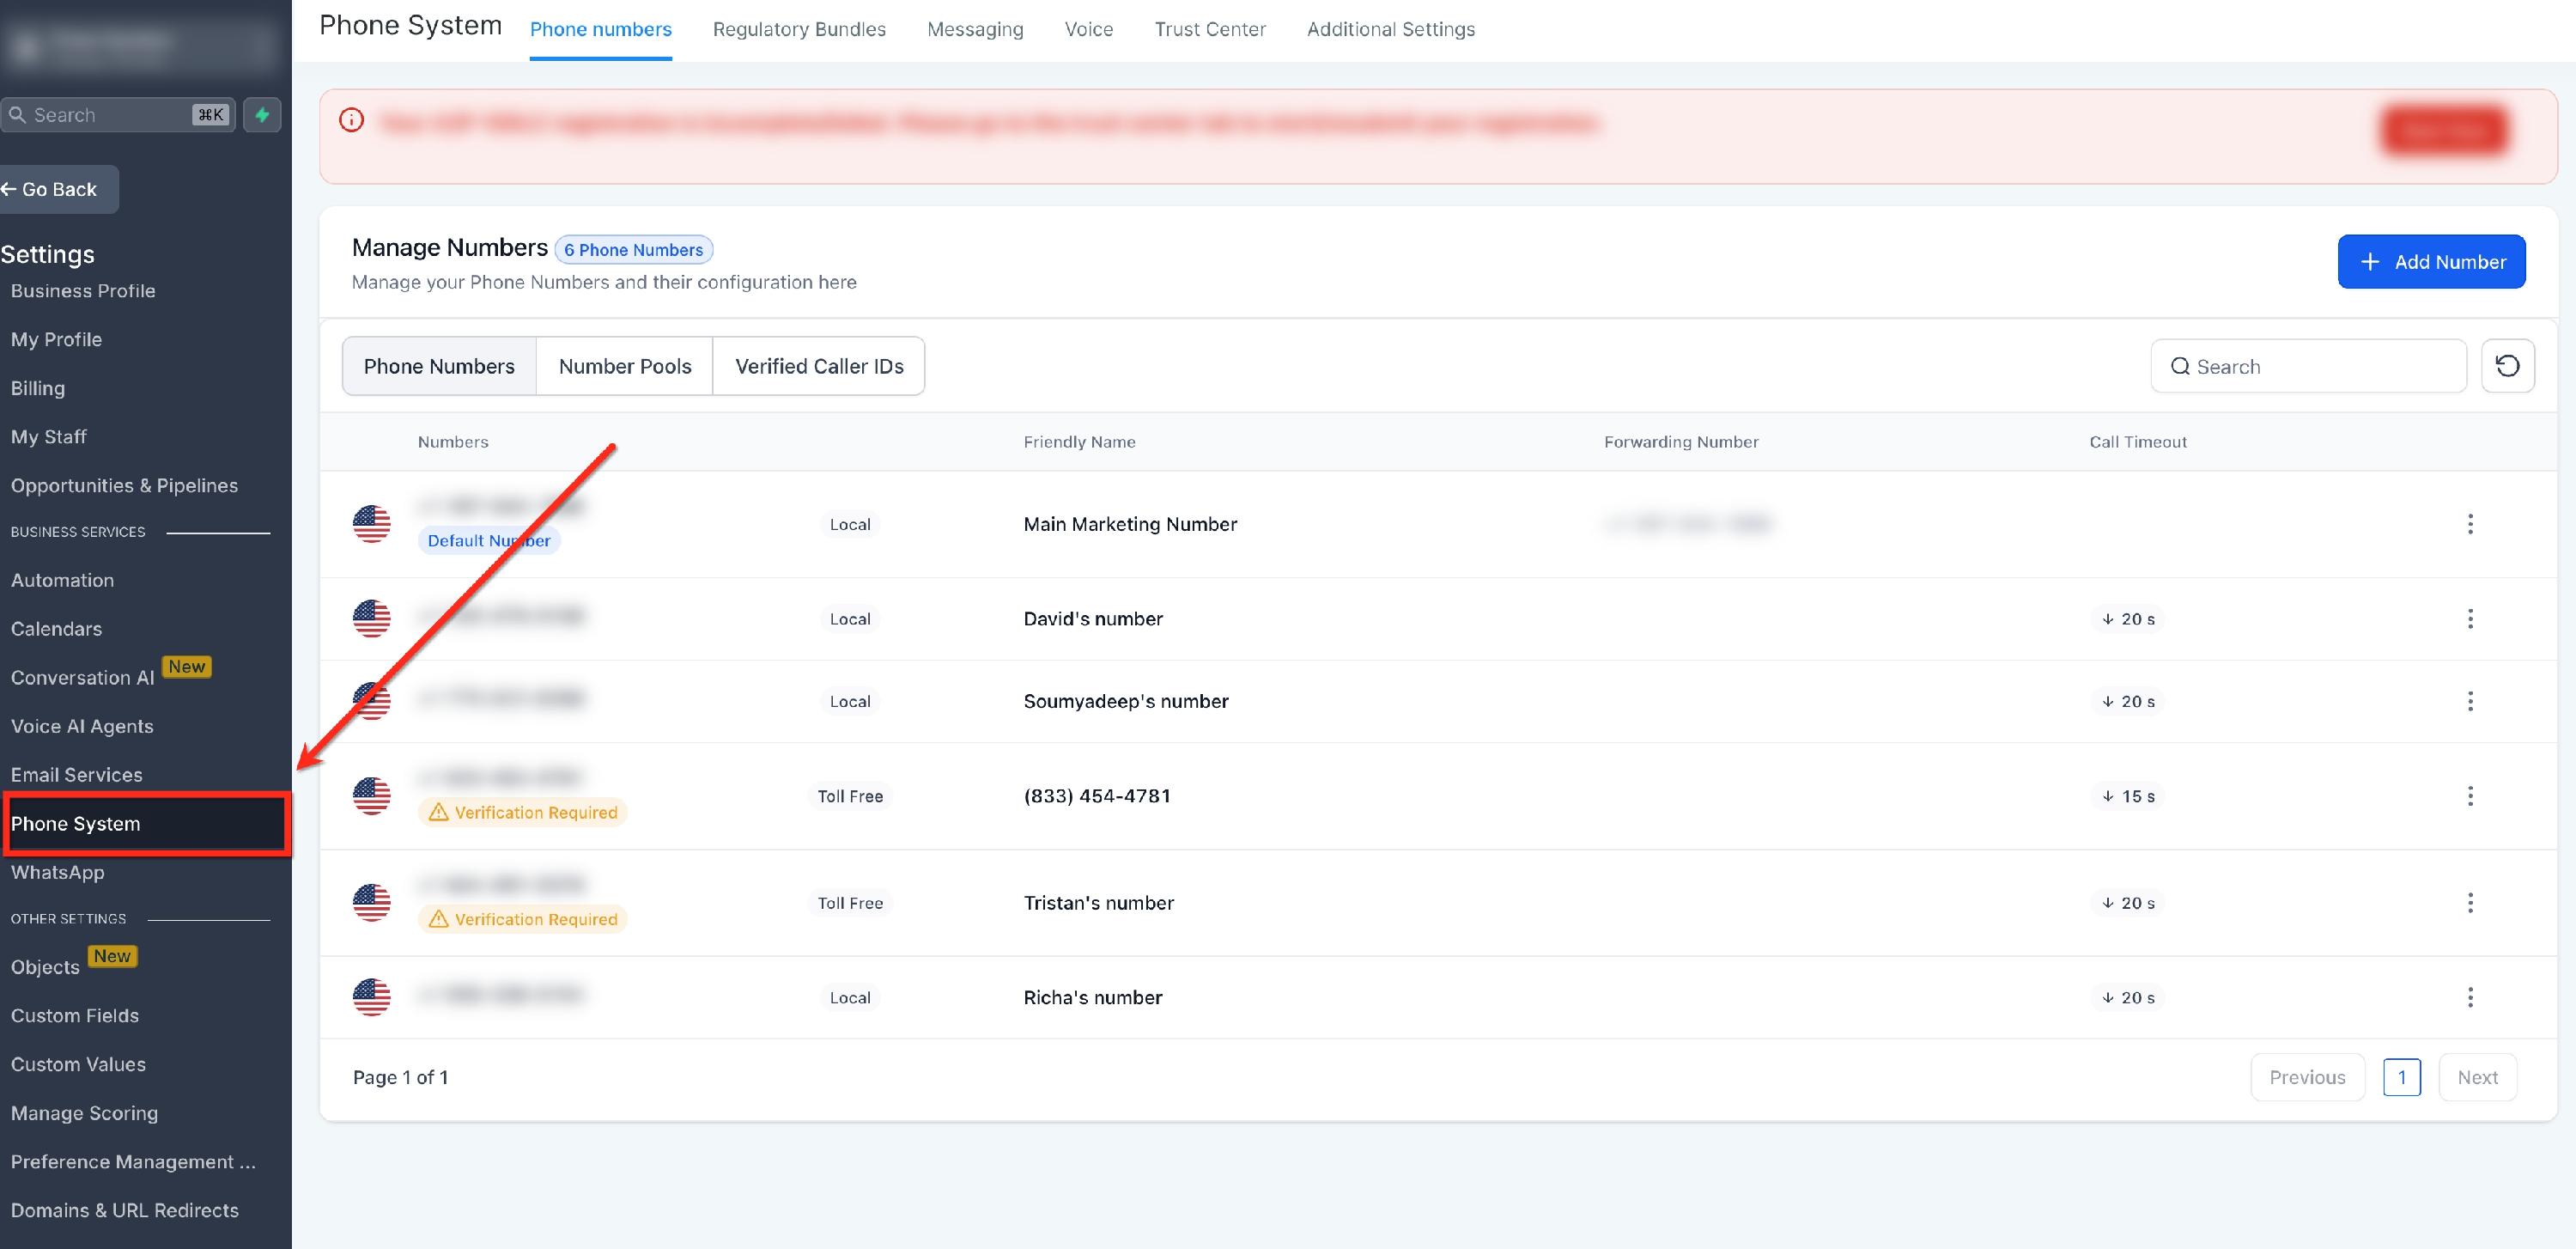Click the refresh icon beside the numbers search

2507,366
